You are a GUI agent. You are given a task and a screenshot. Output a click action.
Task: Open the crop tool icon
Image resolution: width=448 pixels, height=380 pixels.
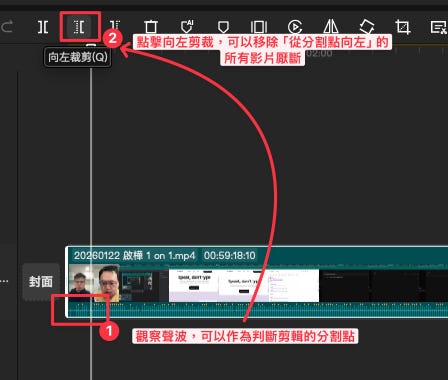coord(403,27)
